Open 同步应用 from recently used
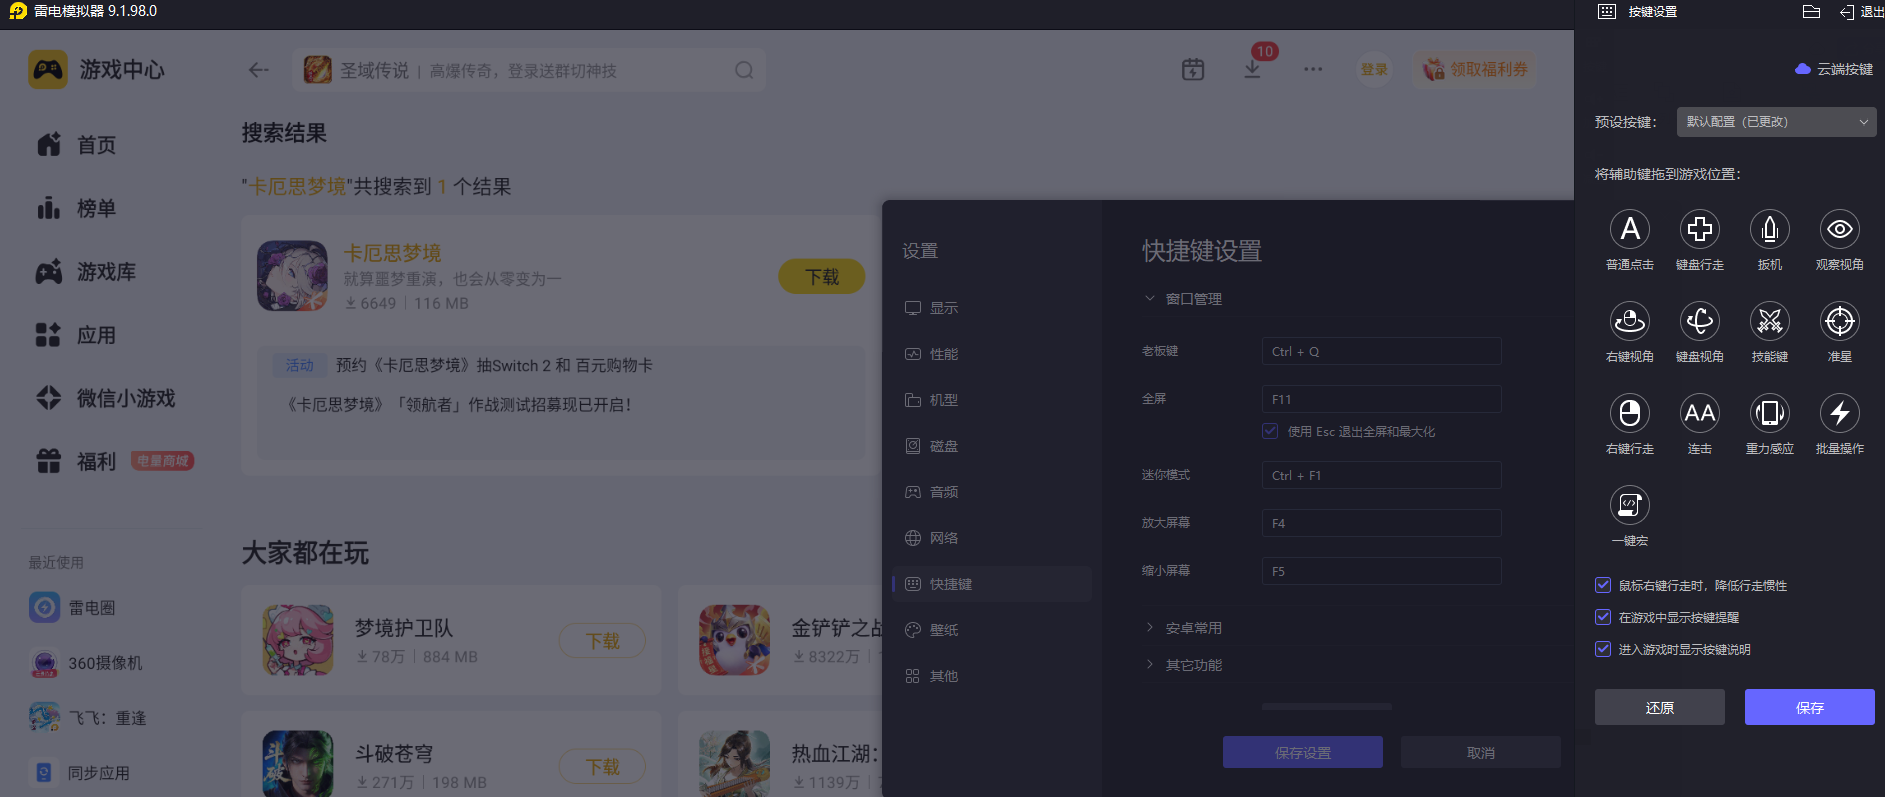The image size is (1885, 797). click(79, 773)
